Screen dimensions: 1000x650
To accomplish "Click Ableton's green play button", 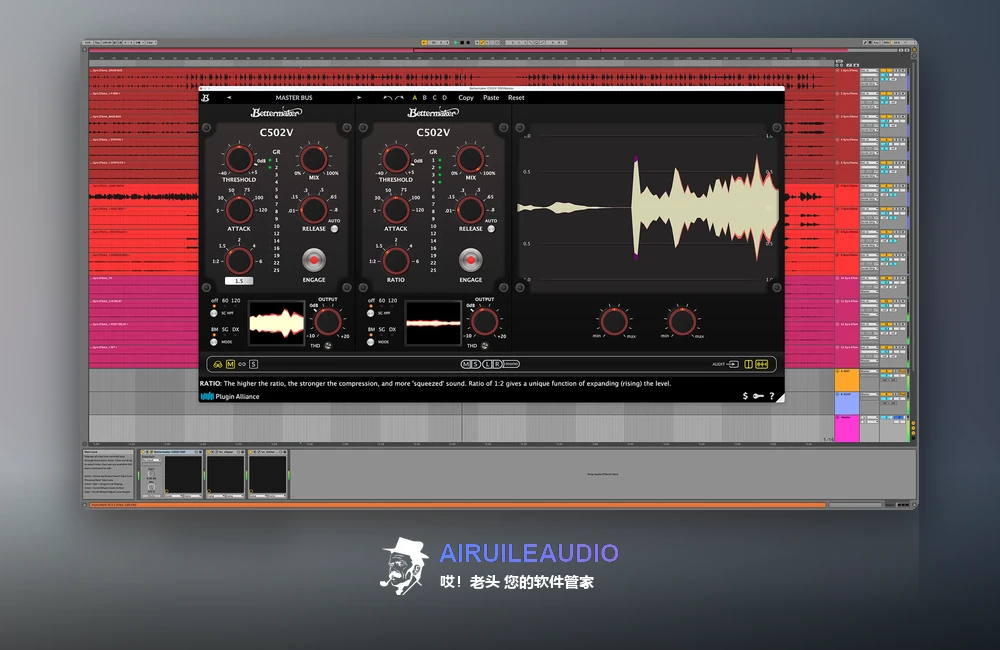I will click(455, 43).
